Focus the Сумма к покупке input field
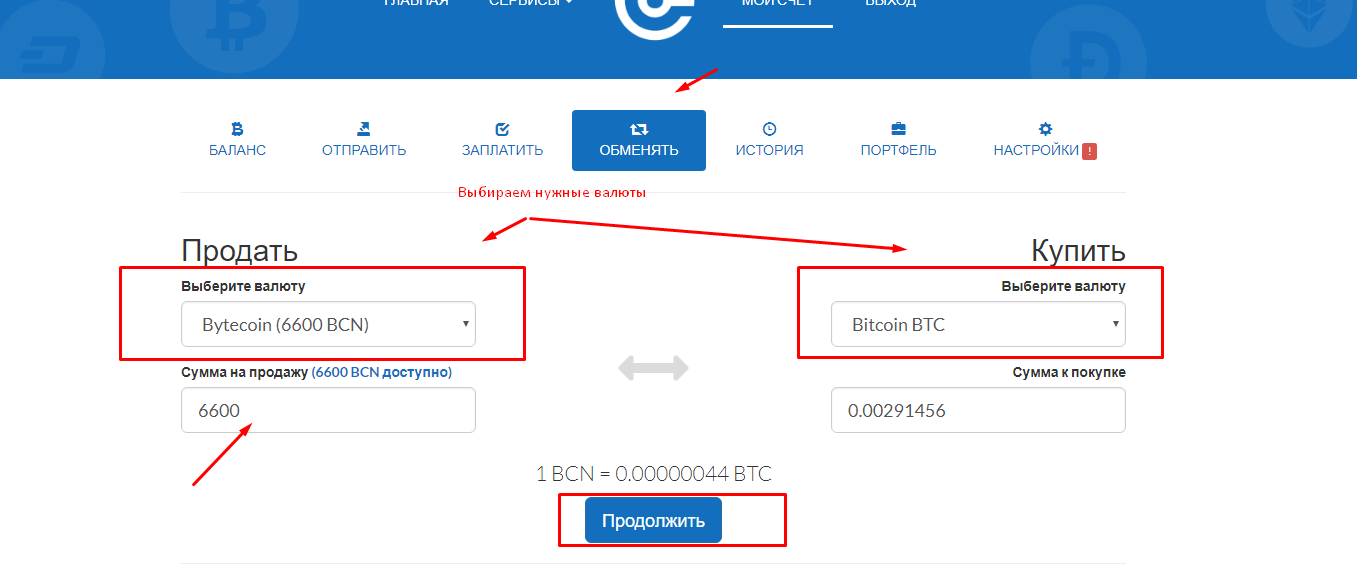The image size is (1357, 580). pyautogui.click(x=978, y=410)
